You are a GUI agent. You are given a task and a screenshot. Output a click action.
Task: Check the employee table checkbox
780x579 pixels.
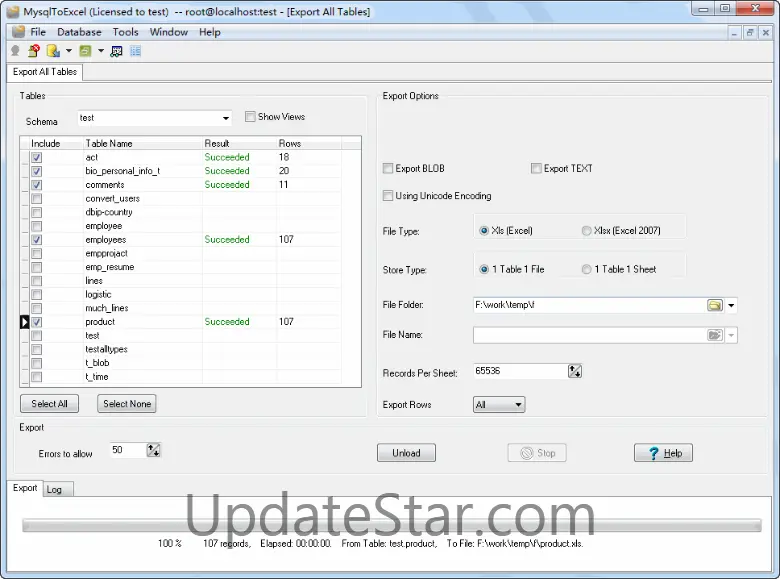pos(37,226)
